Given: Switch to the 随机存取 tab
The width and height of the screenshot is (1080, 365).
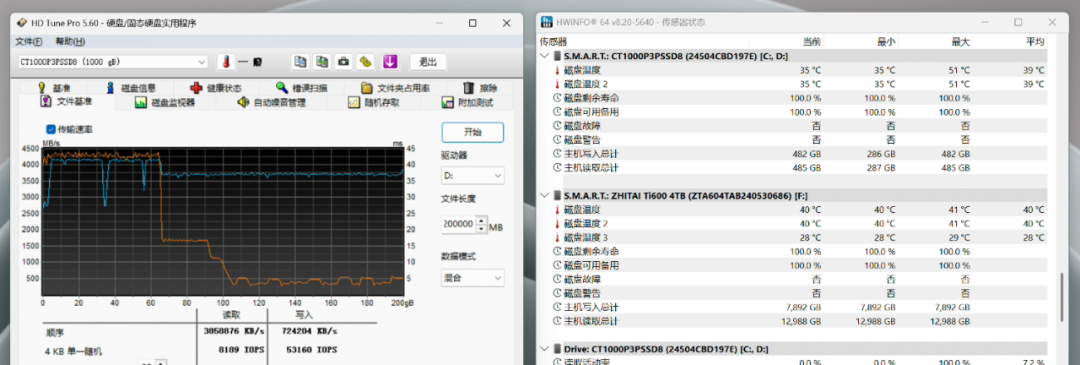Looking at the screenshot, I should [x=374, y=103].
